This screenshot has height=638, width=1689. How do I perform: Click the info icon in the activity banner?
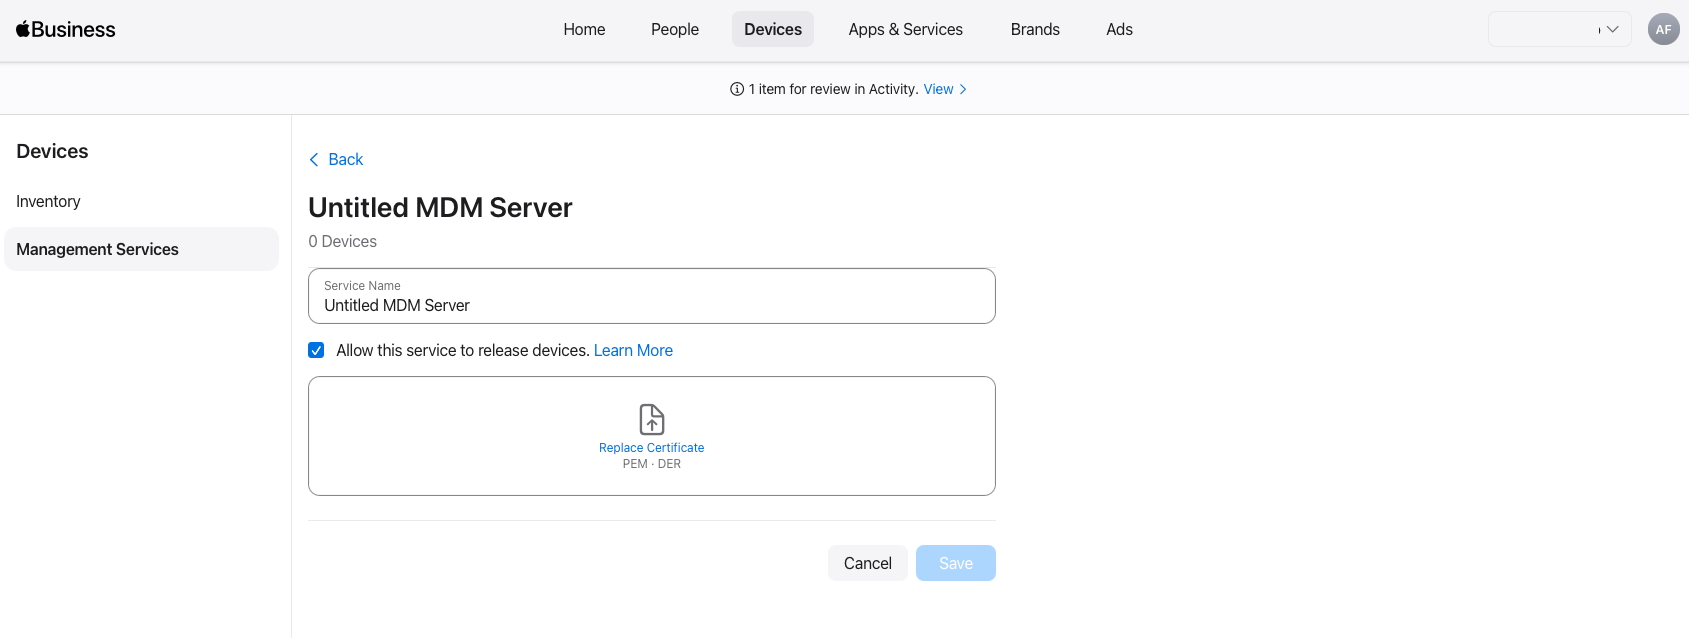coord(737,89)
